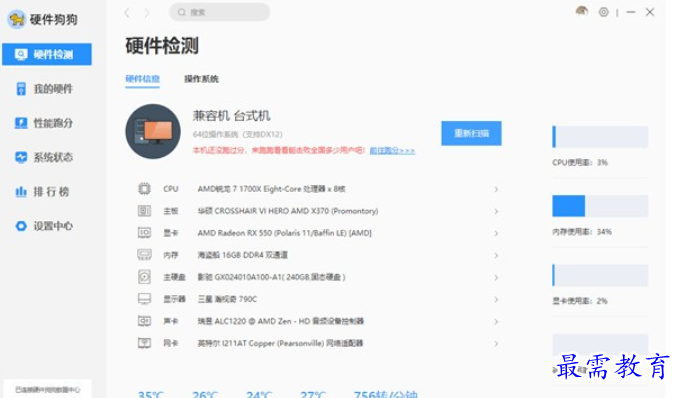Open the round settings icon in title bar

[604, 12]
